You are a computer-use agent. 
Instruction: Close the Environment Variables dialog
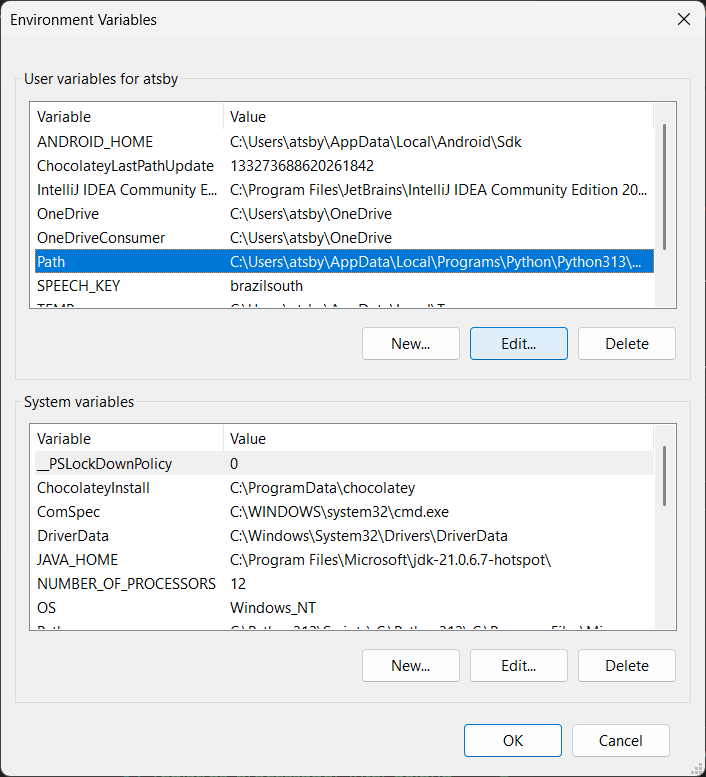click(x=683, y=19)
